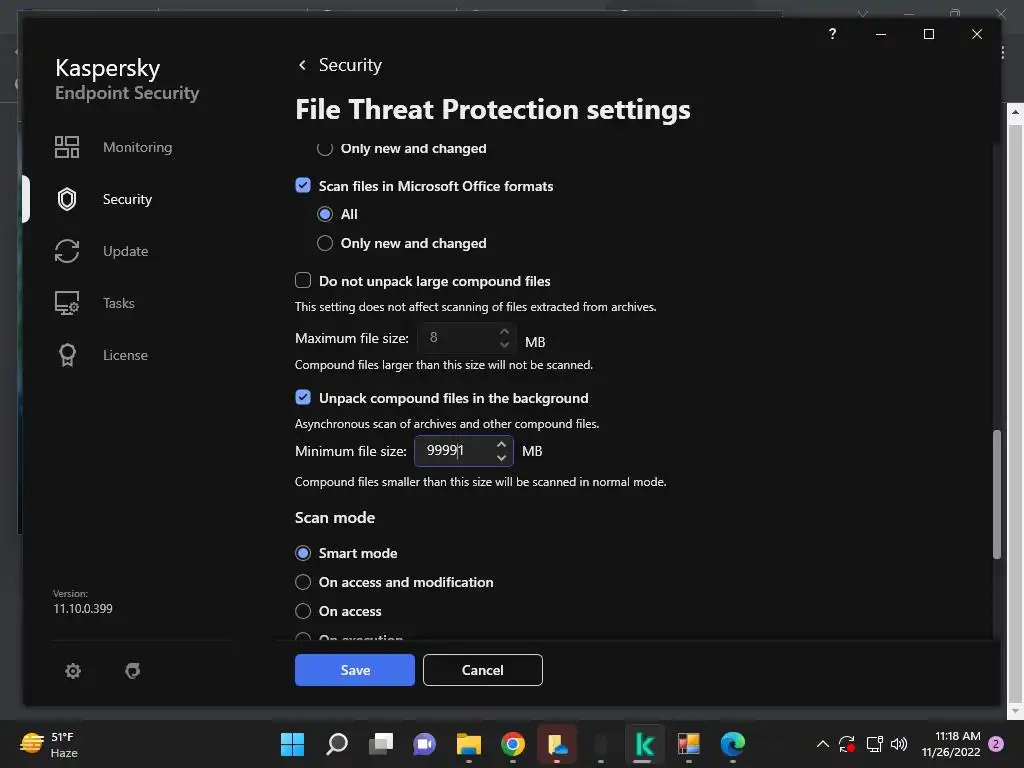Screen dimensions: 1024x768
Task: Open the License ribbon icon
Action: [67, 355]
